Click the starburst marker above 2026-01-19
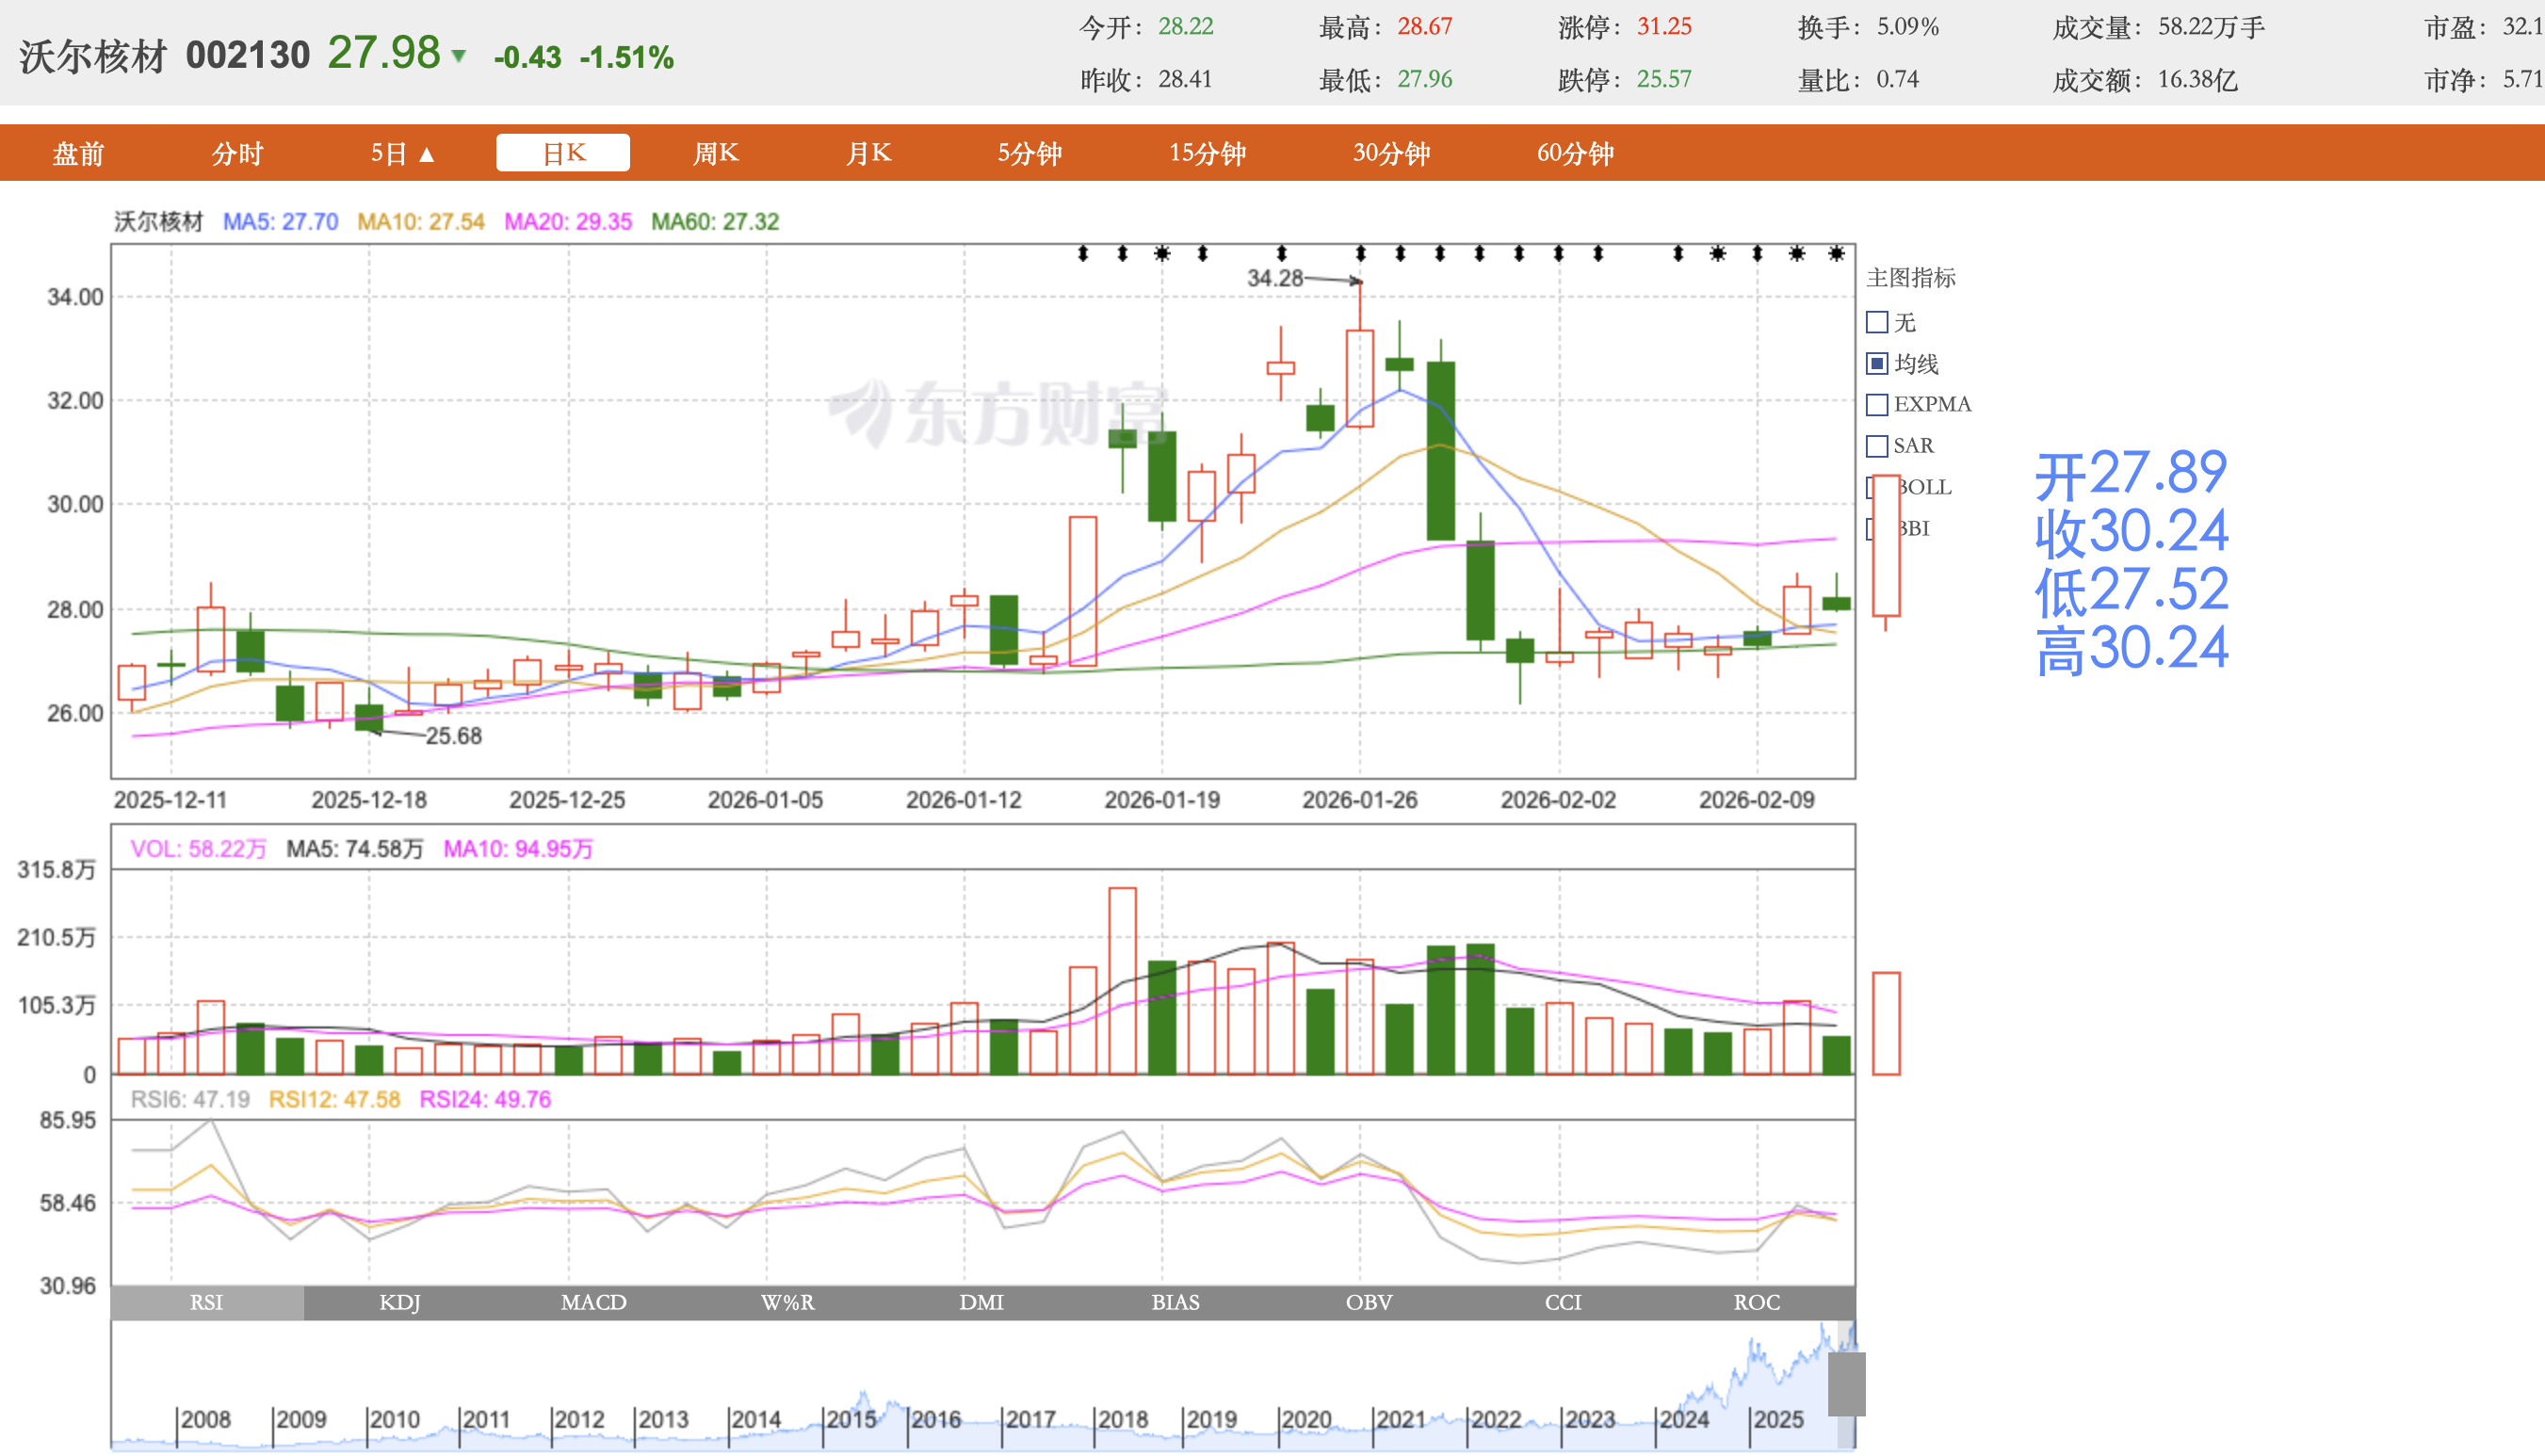Image resolution: width=2545 pixels, height=1456 pixels. [1162, 254]
